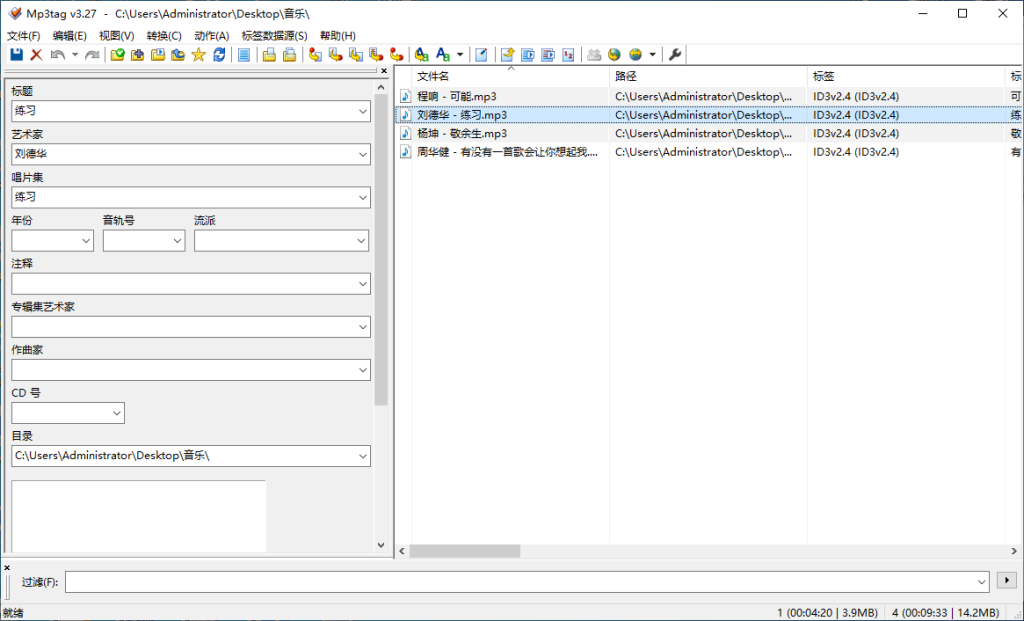Export tags with the yellow arrow icon
Viewport: 1024px width, 621px height.
pyautogui.click(x=507, y=55)
